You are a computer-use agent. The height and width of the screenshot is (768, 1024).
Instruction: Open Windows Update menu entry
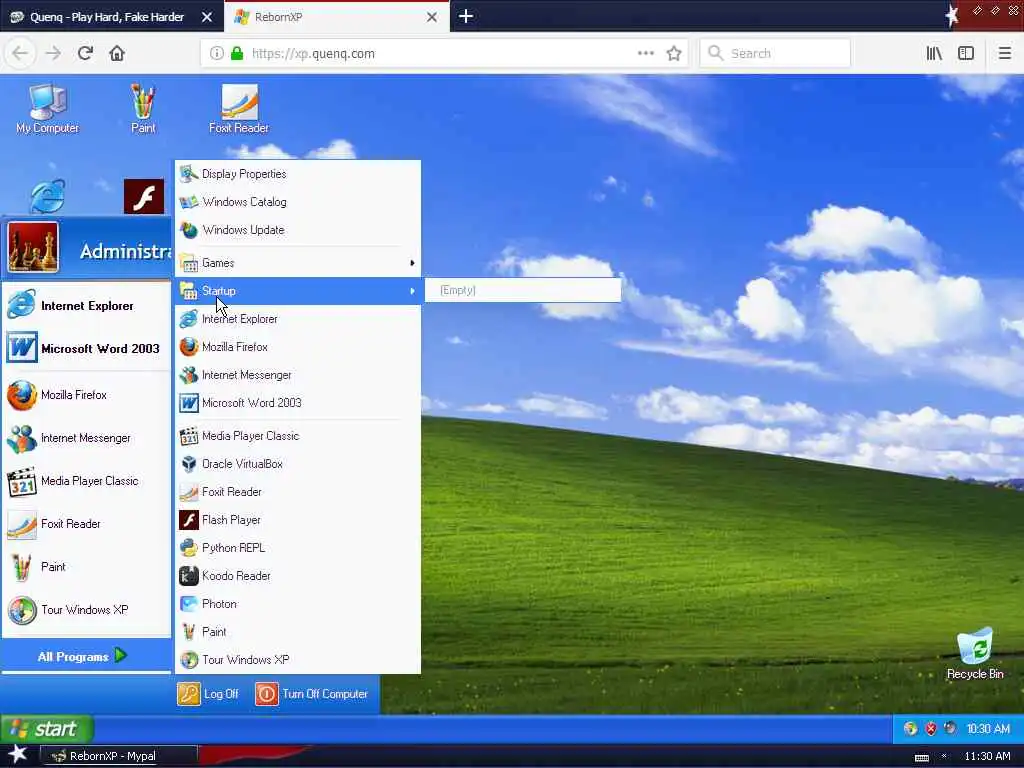[x=298, y=230]
